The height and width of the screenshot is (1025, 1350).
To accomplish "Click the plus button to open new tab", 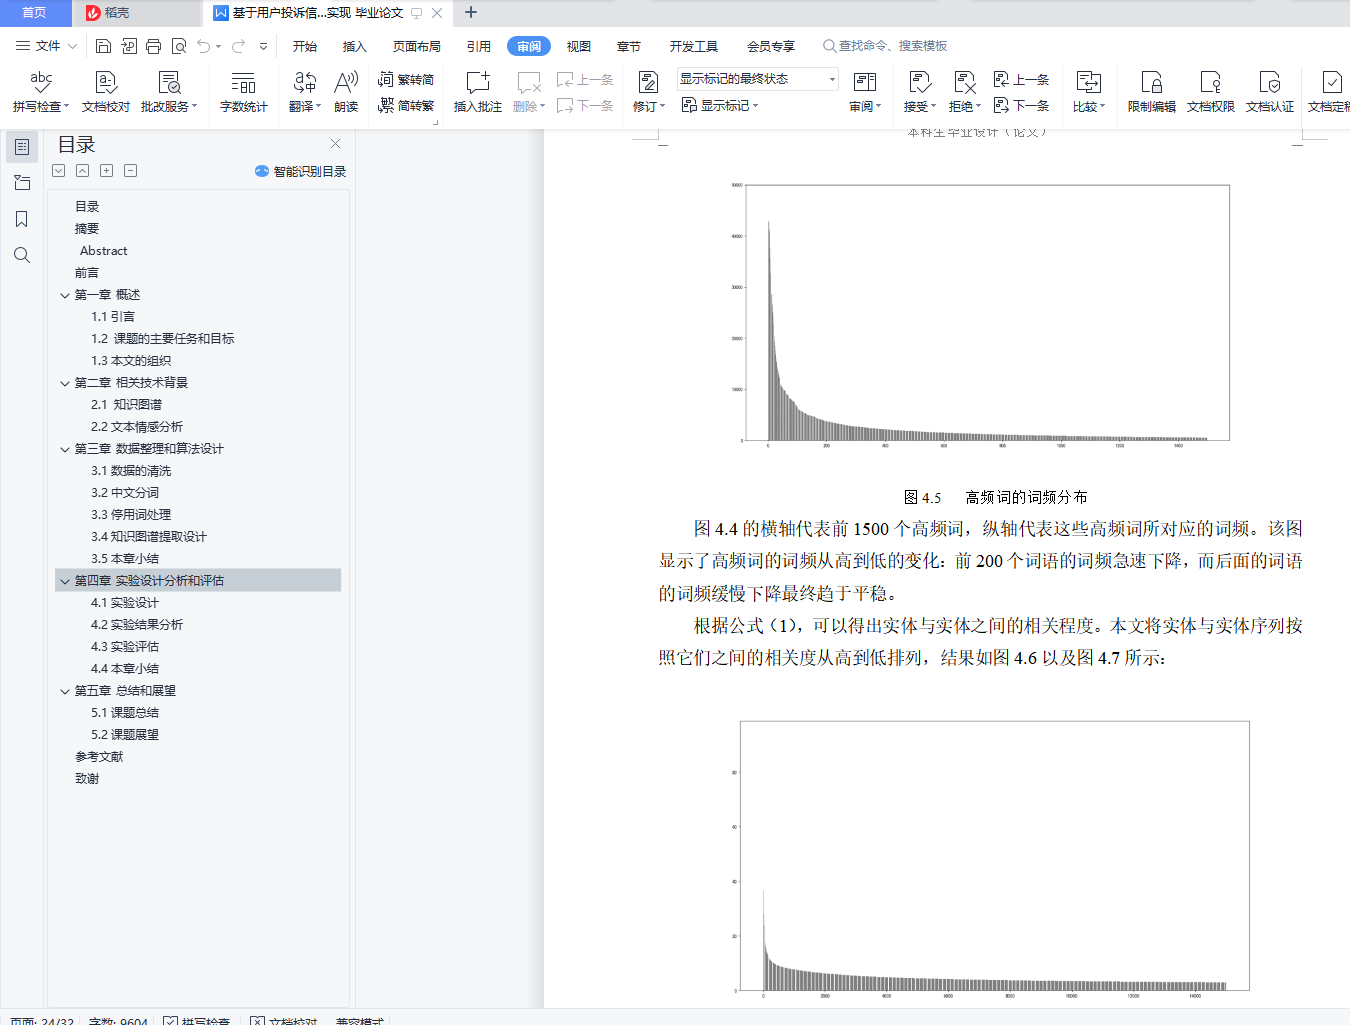I will (471, 13).
